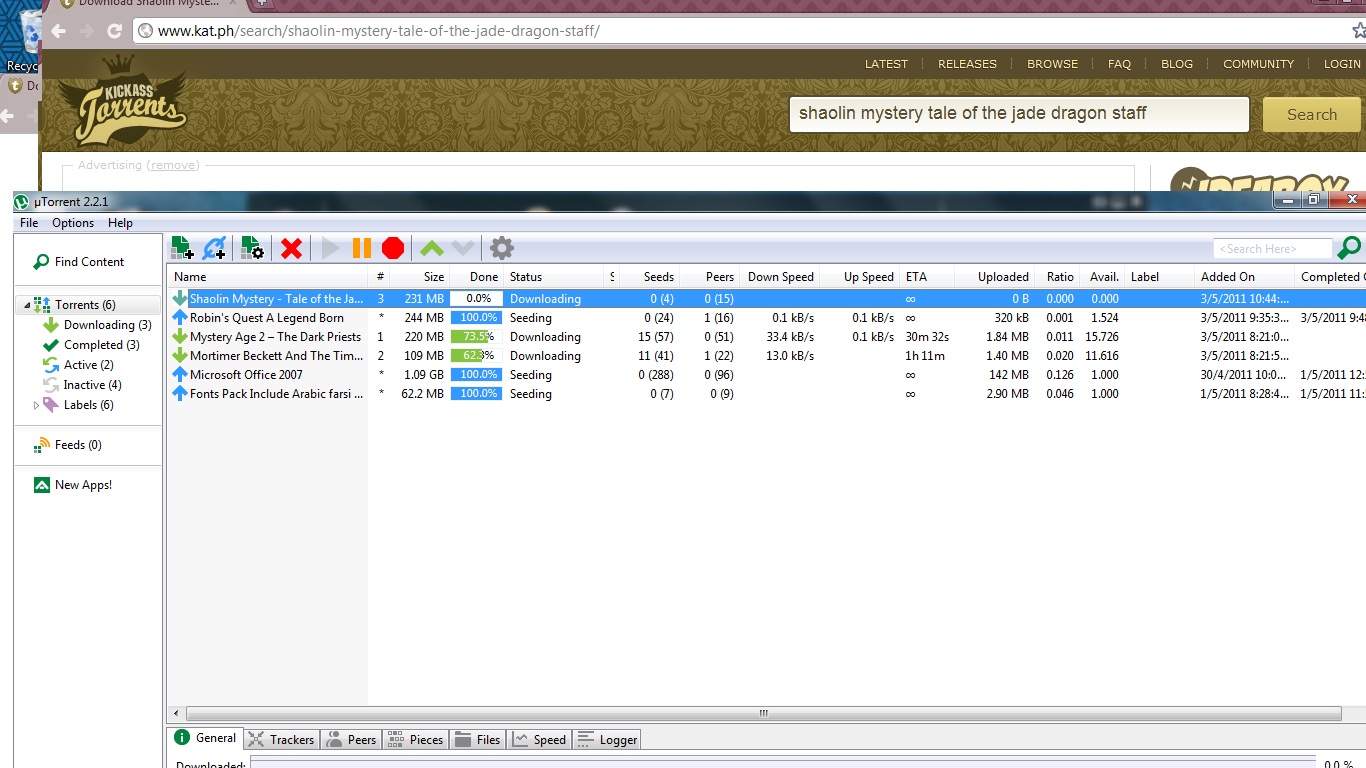
Task: Click the Inactive category icon in sidebar
Action: coord(51,385)
